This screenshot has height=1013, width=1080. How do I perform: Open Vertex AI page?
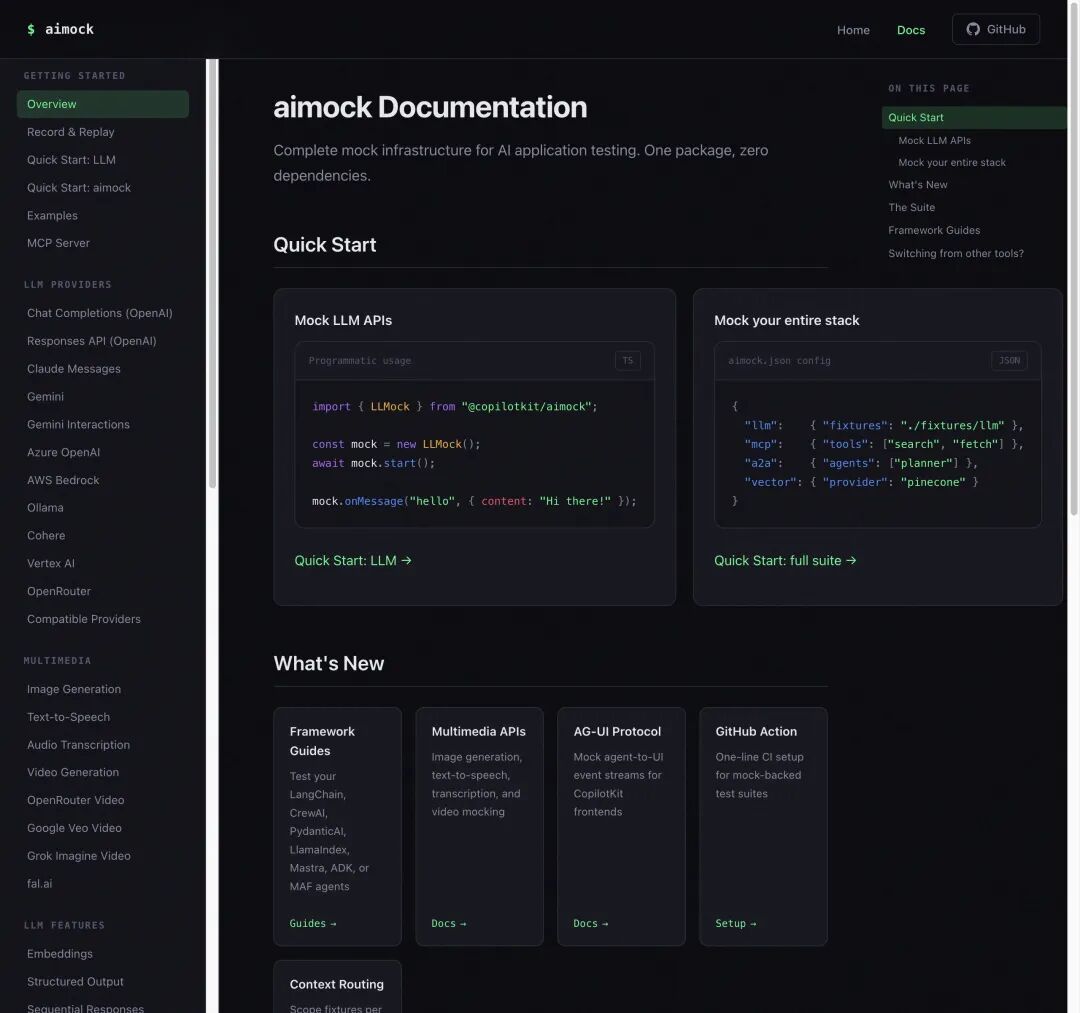[103, 563]
